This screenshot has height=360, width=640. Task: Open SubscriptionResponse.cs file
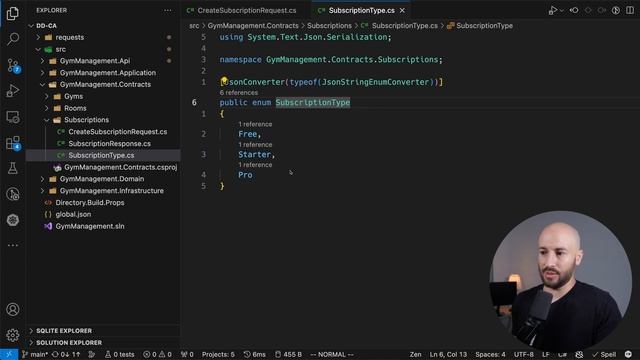tap(103, 143)
